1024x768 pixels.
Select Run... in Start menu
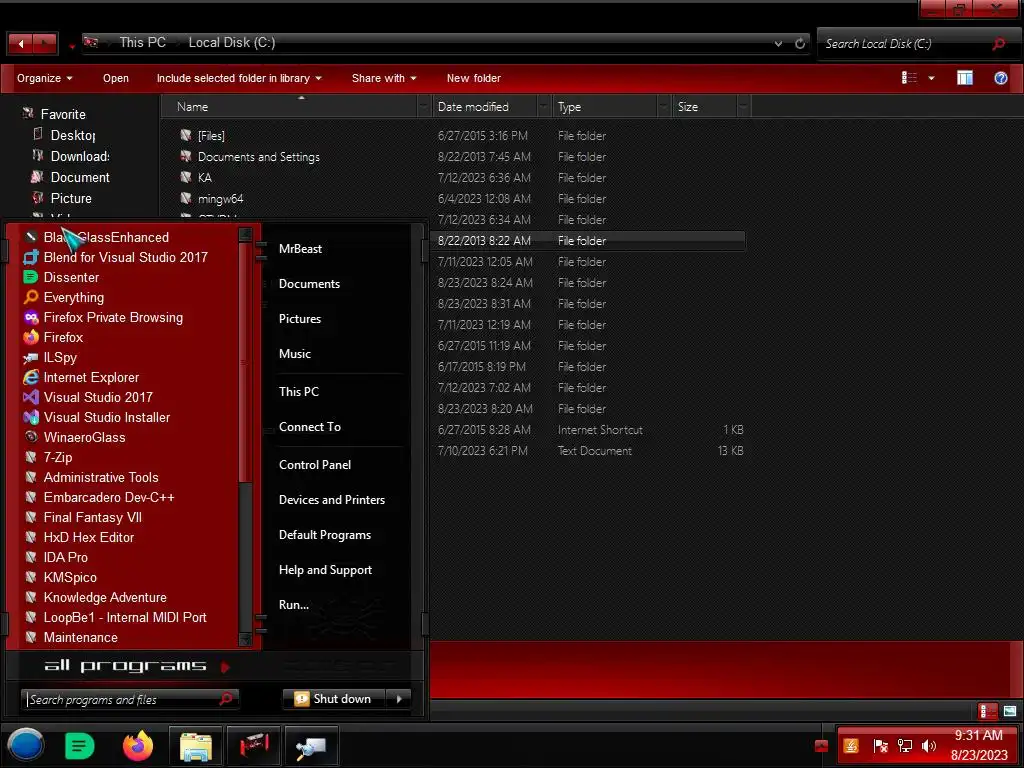294,605
